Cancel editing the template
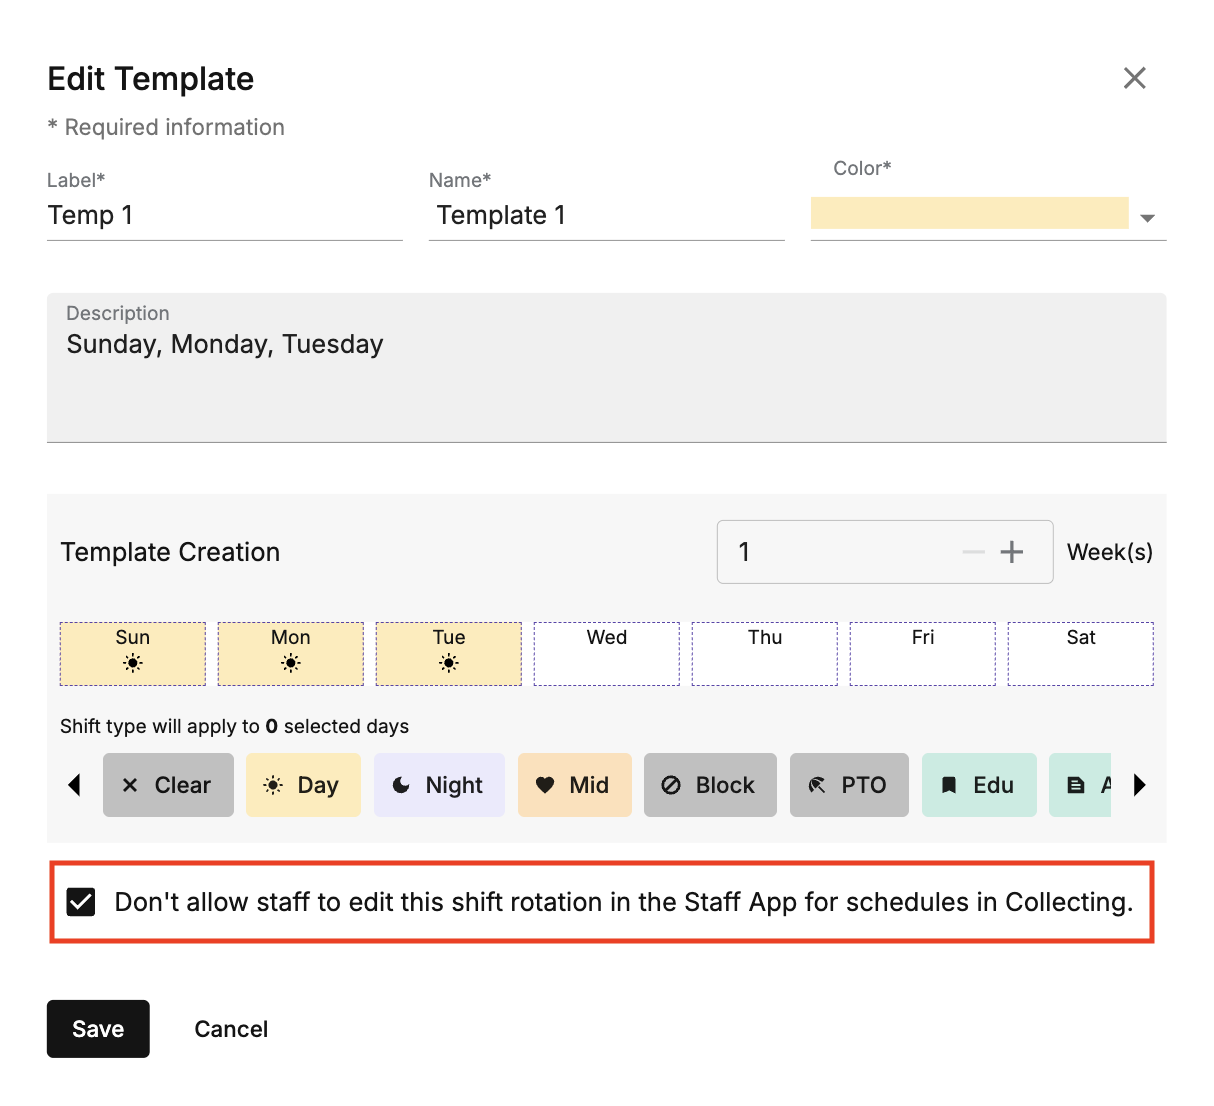 pyautogui.click(x=231, y=1029)
